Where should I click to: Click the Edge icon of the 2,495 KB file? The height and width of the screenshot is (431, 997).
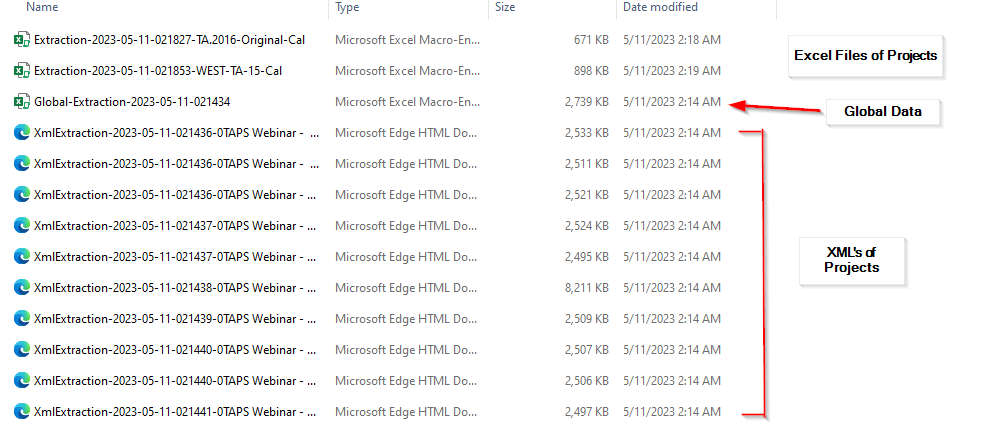click(21, 256)
